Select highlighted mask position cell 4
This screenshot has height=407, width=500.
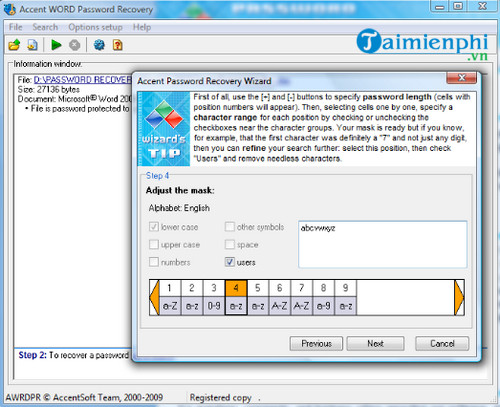pyautogui.click(x=236, y=297)
